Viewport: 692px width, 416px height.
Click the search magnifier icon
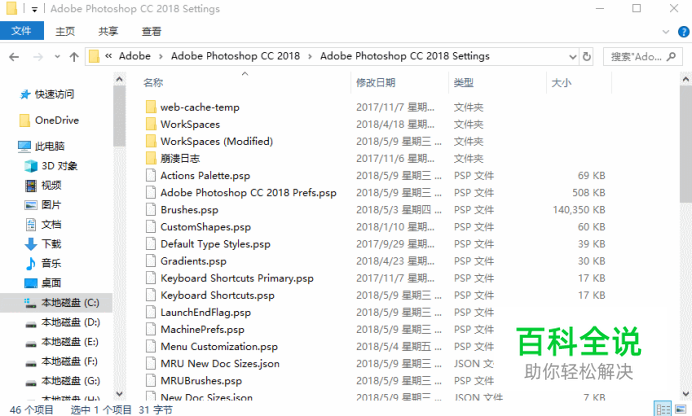671,56
